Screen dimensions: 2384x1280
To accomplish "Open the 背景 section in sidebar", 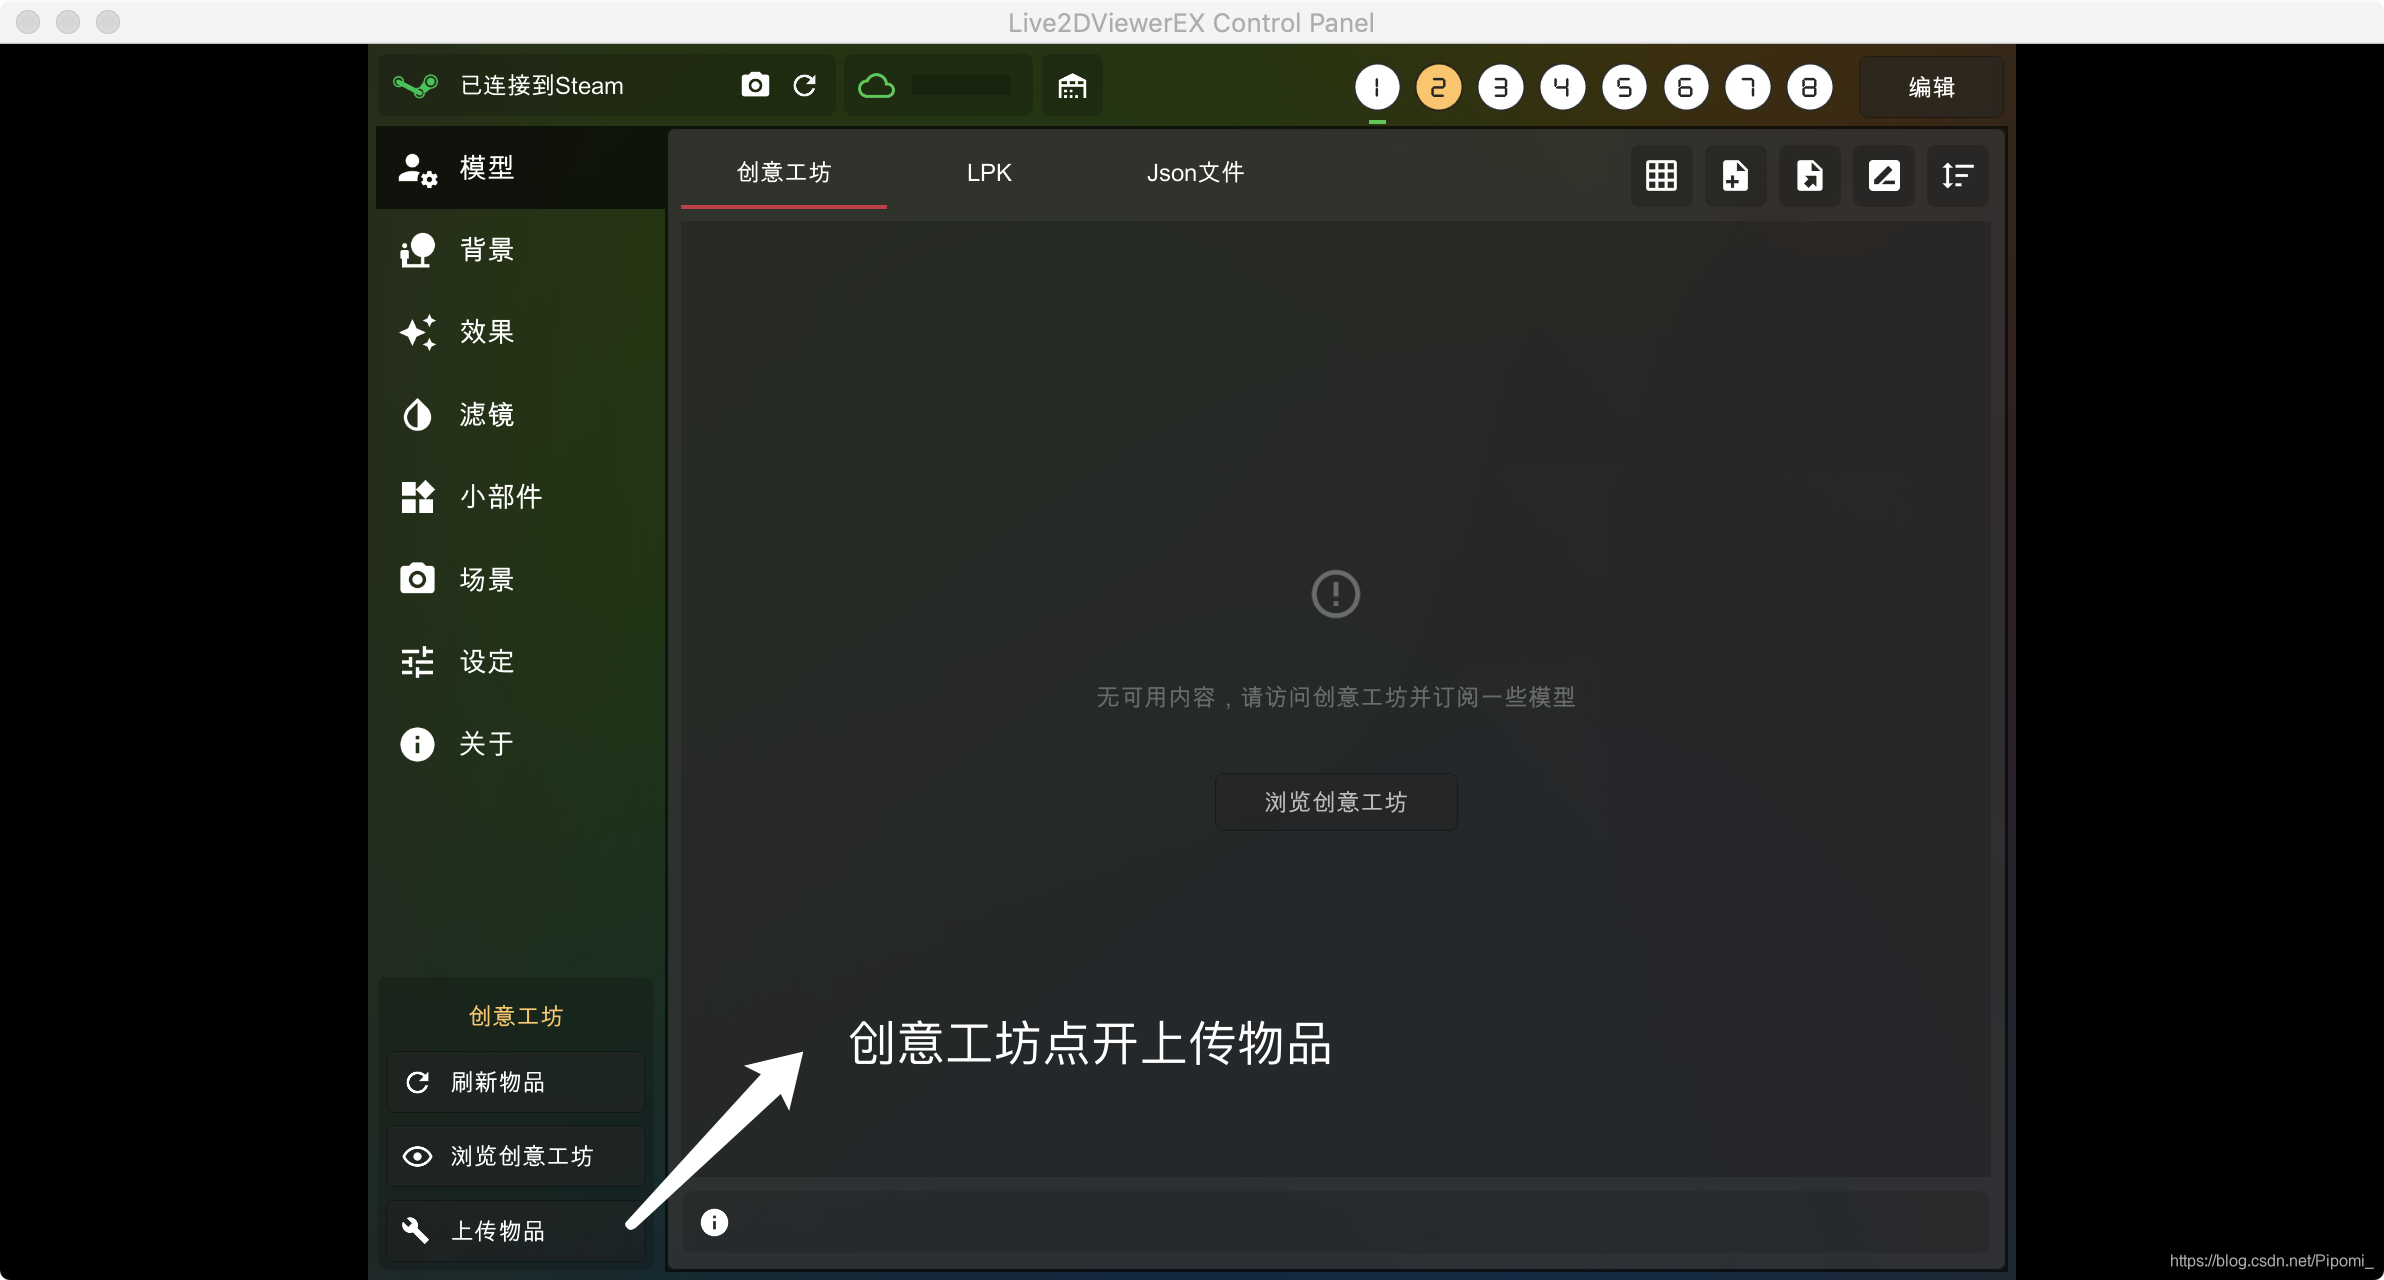I will tap(521, 250).
